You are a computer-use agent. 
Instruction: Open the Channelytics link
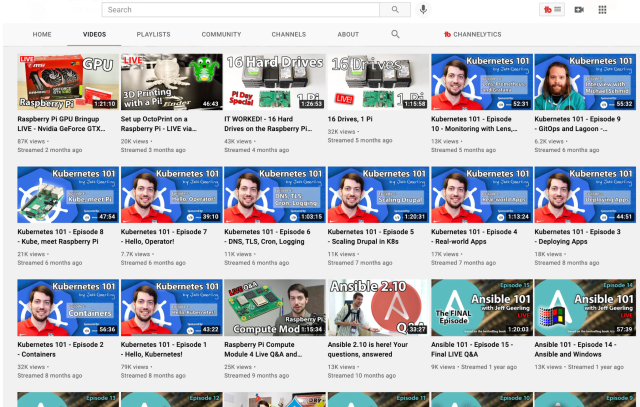coord(473,34)
